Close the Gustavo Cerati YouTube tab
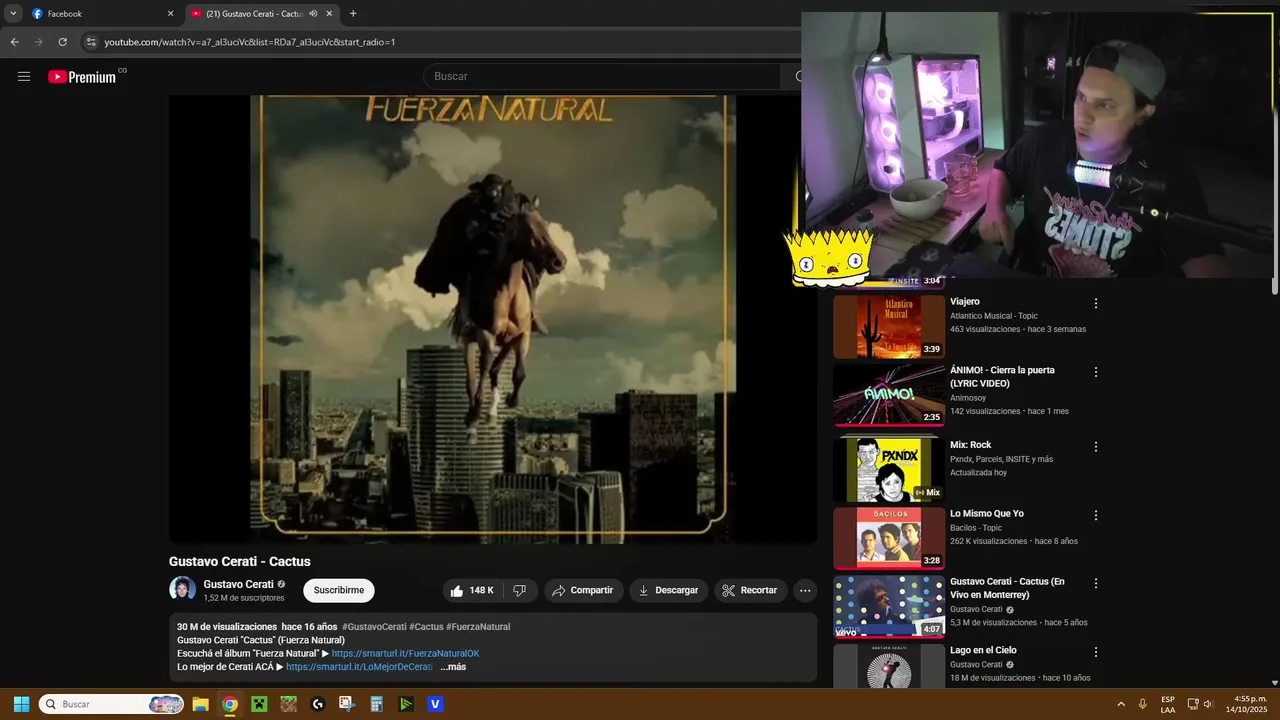Viewport: 1280px width, 720px height. (x=330, y=14)
